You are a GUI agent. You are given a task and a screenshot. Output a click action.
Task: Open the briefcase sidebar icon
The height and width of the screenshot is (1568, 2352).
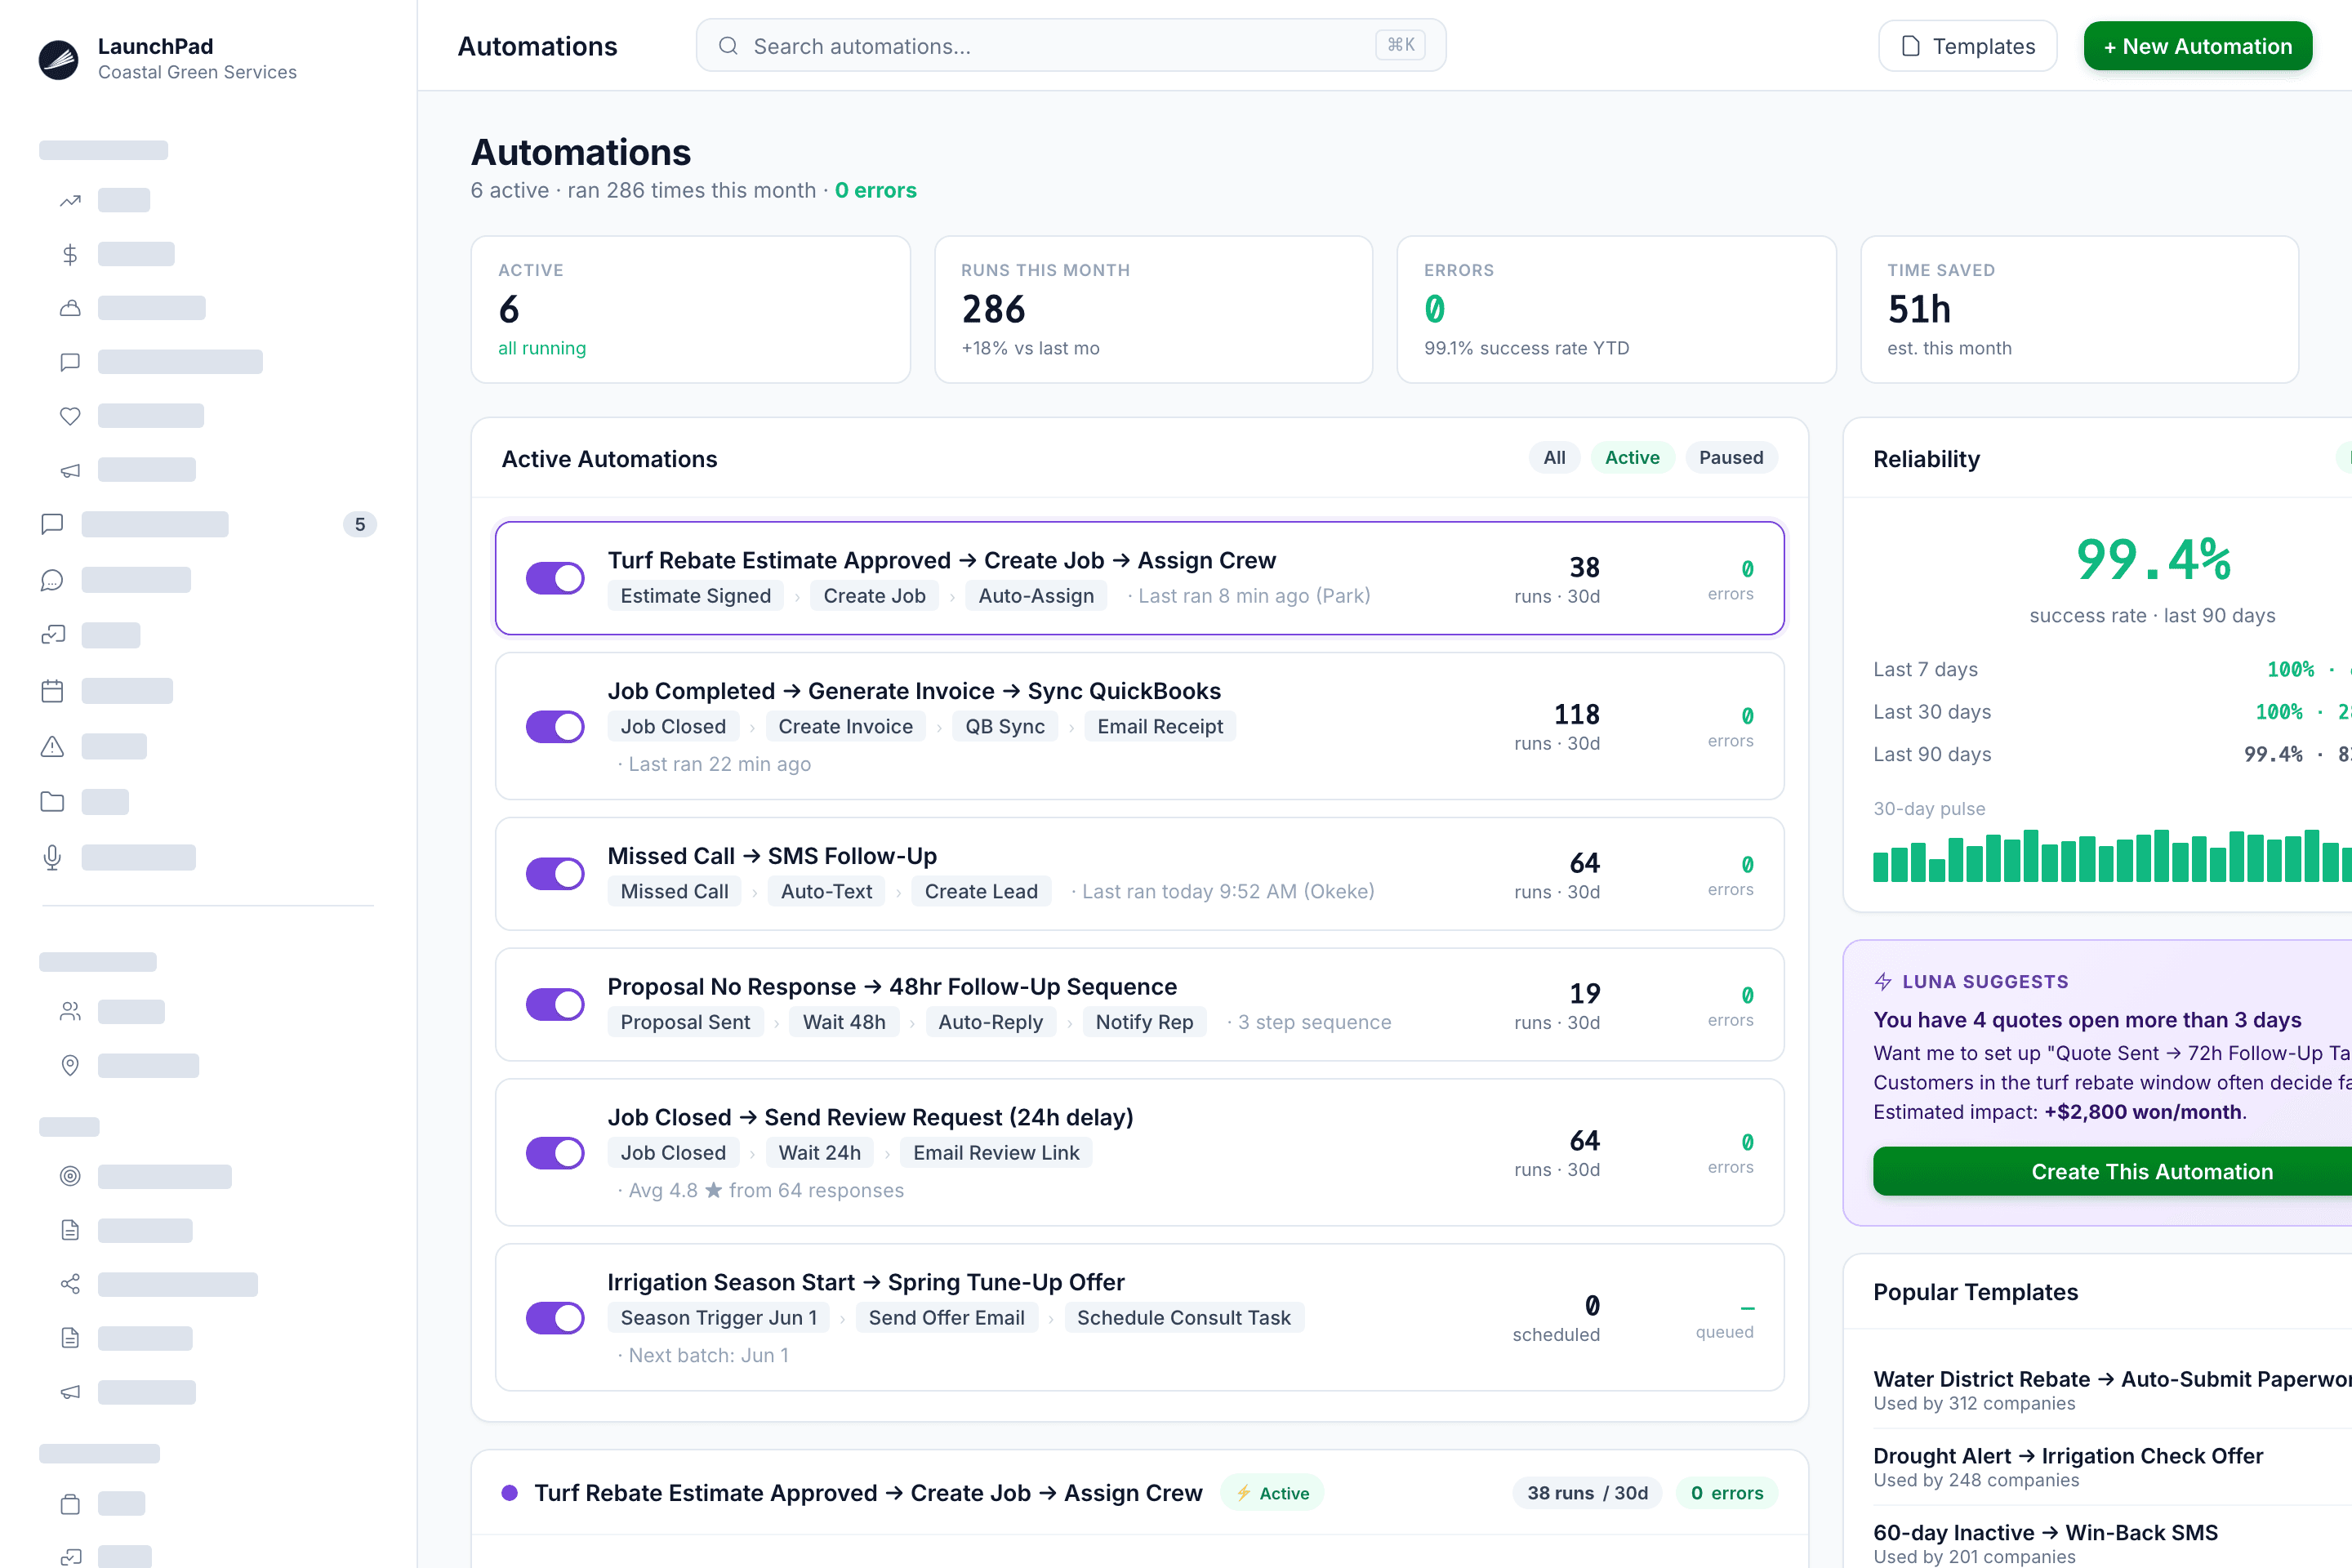click(x=70, y=1504)
